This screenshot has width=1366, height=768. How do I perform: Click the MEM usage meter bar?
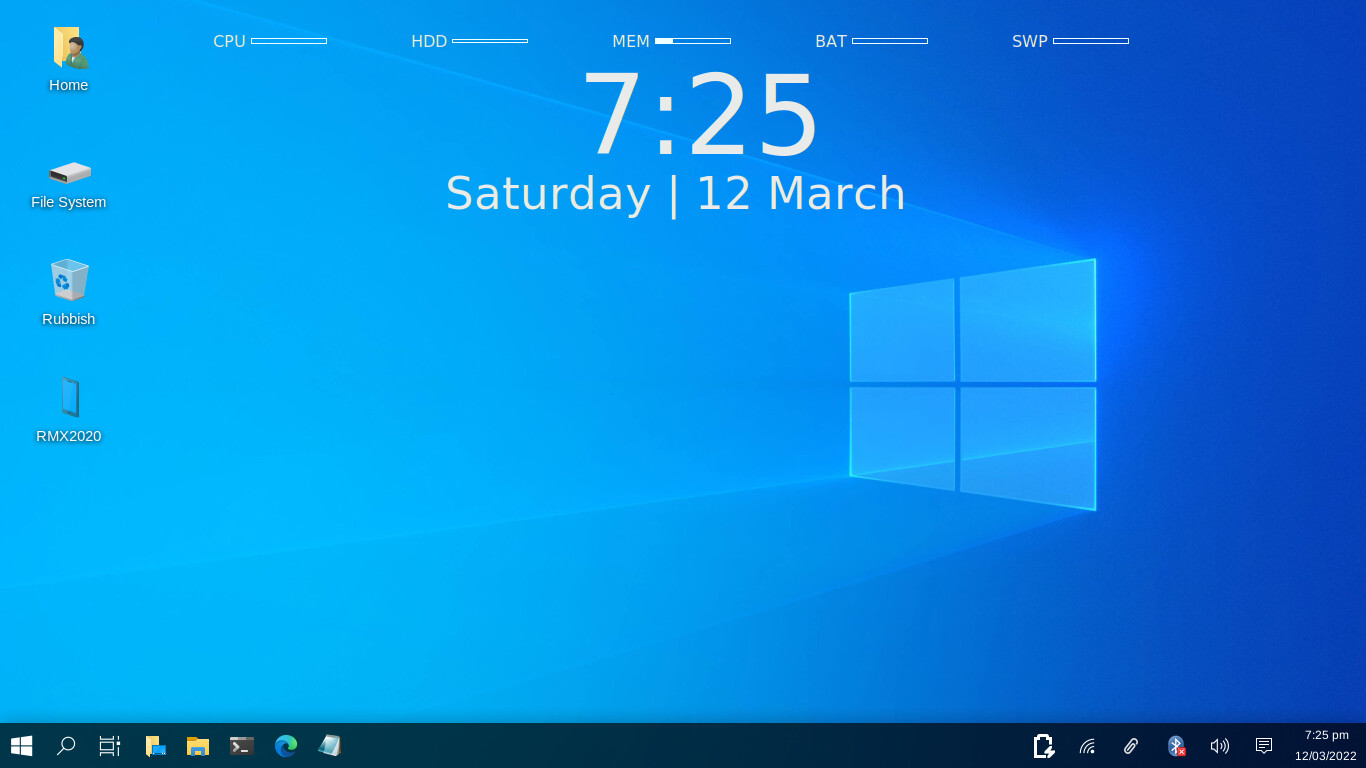coord(693,41)
